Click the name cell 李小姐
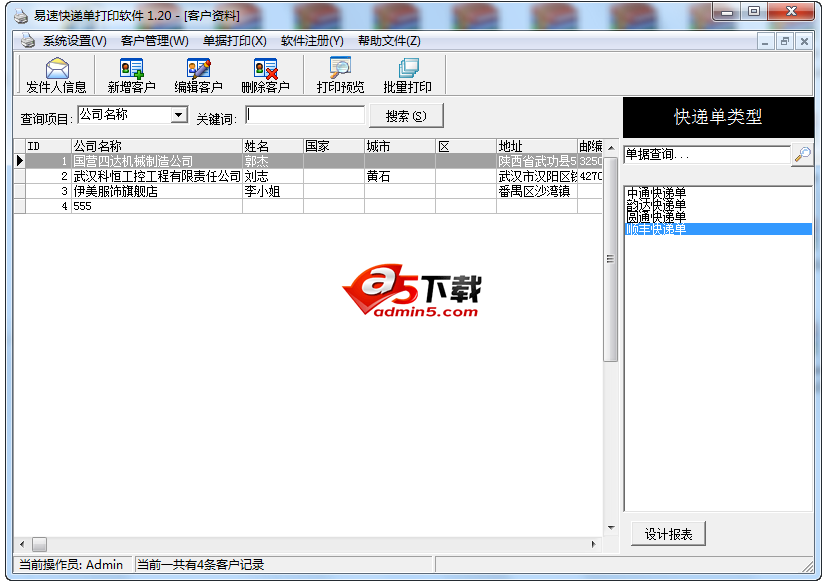Image resolution: width=823 pixels, height=583 pixels. (x=273, y=192)
